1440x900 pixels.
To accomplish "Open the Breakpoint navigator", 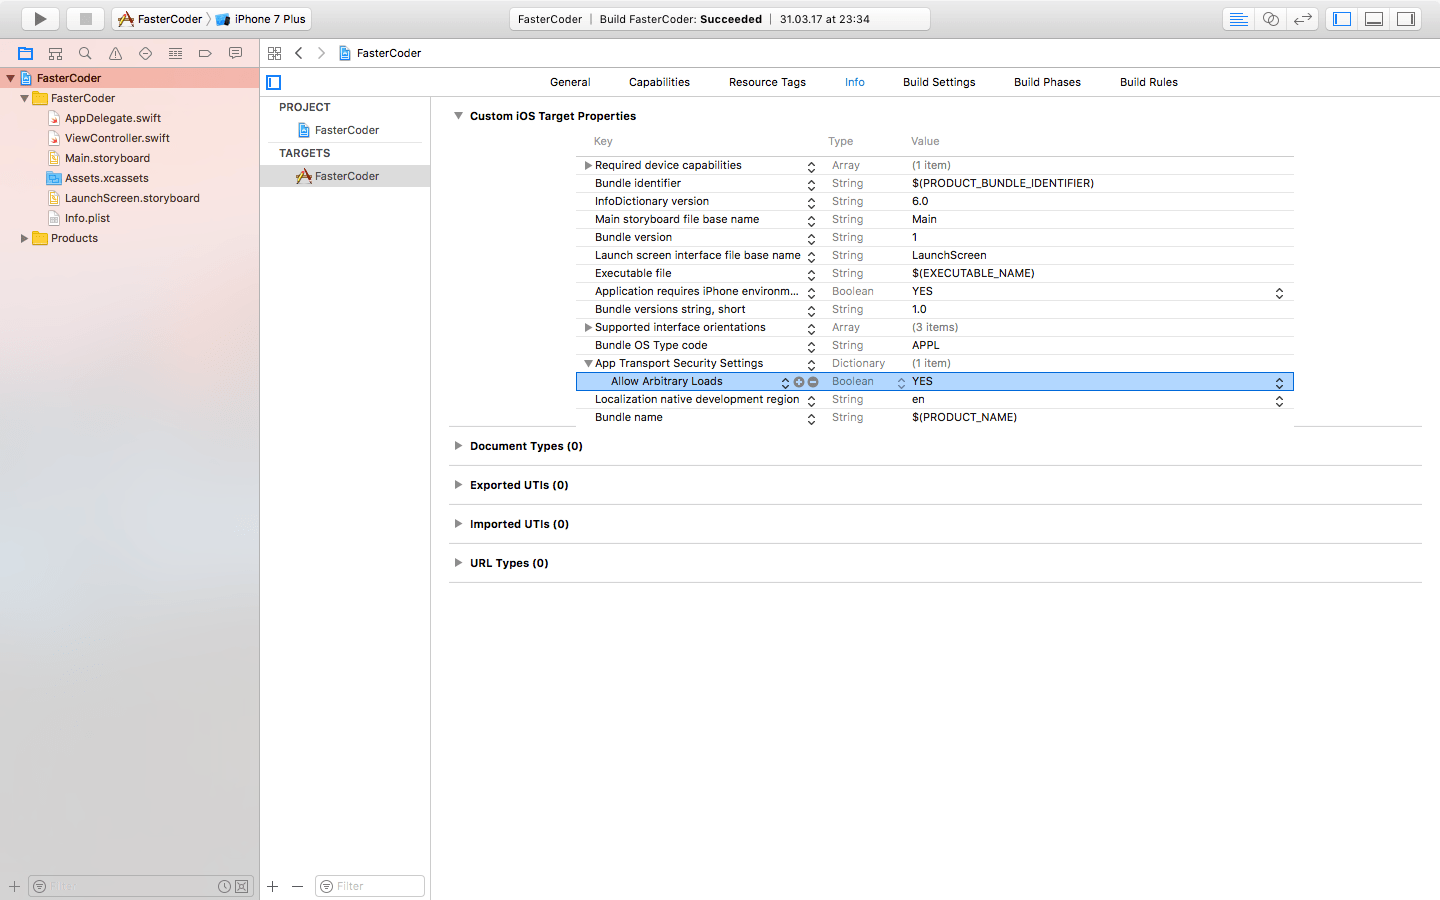I will point(205,53).
